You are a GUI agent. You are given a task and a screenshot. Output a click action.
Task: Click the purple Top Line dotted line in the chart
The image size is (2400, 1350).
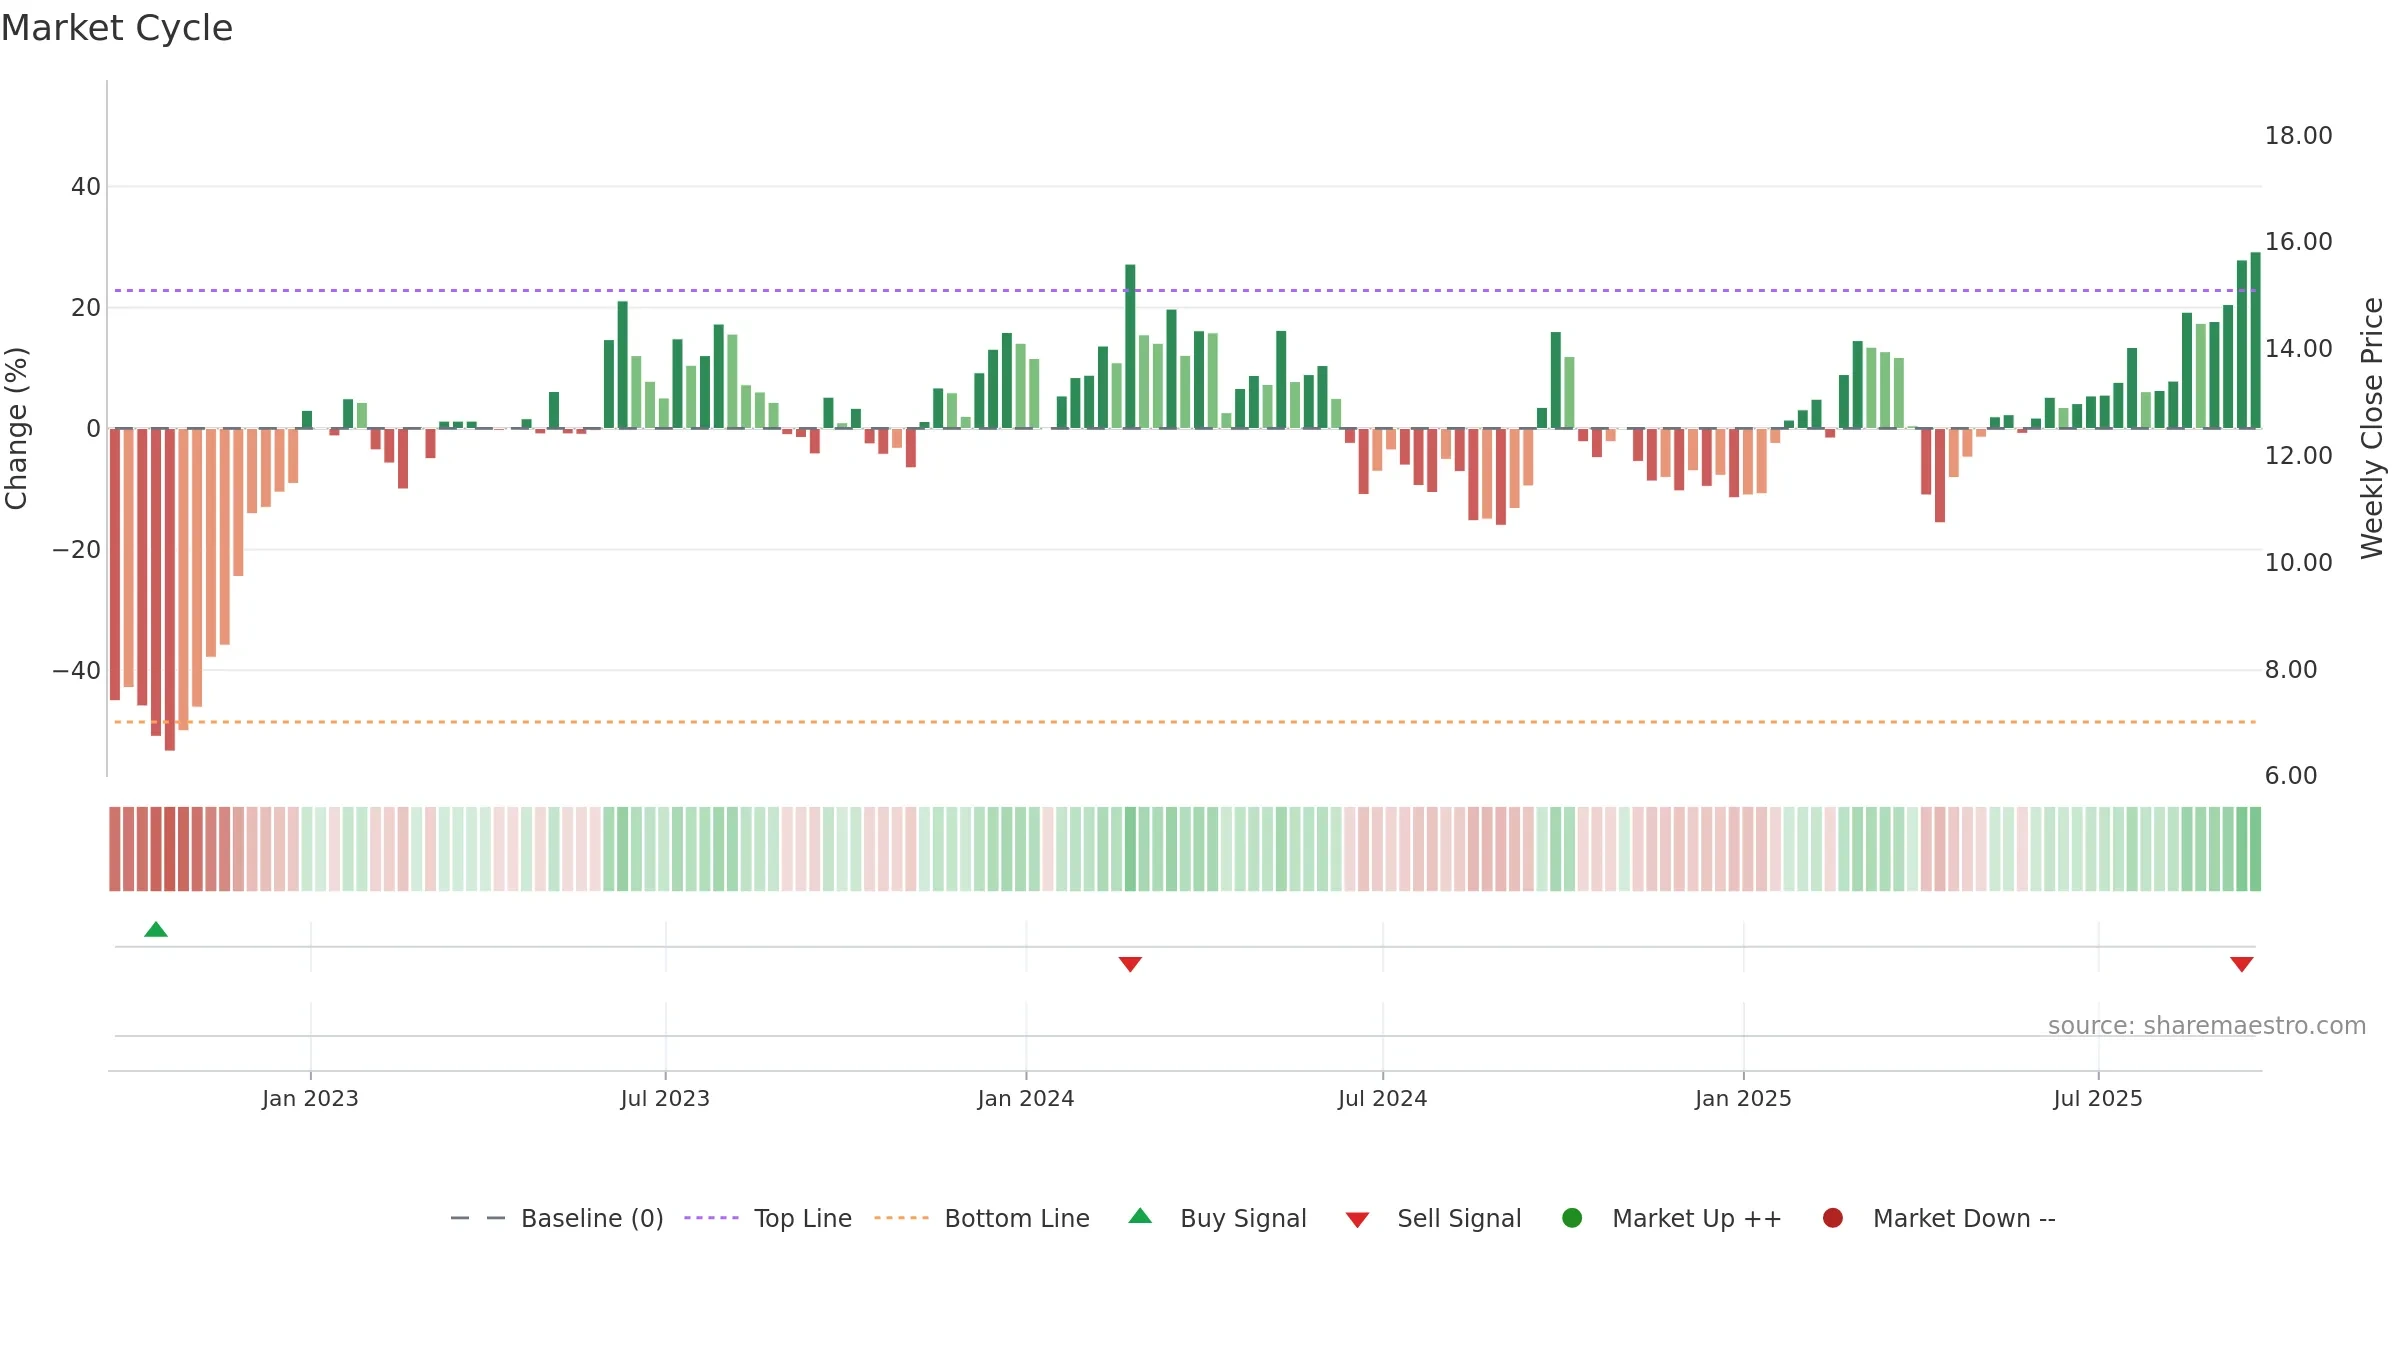coord(1185,291)
